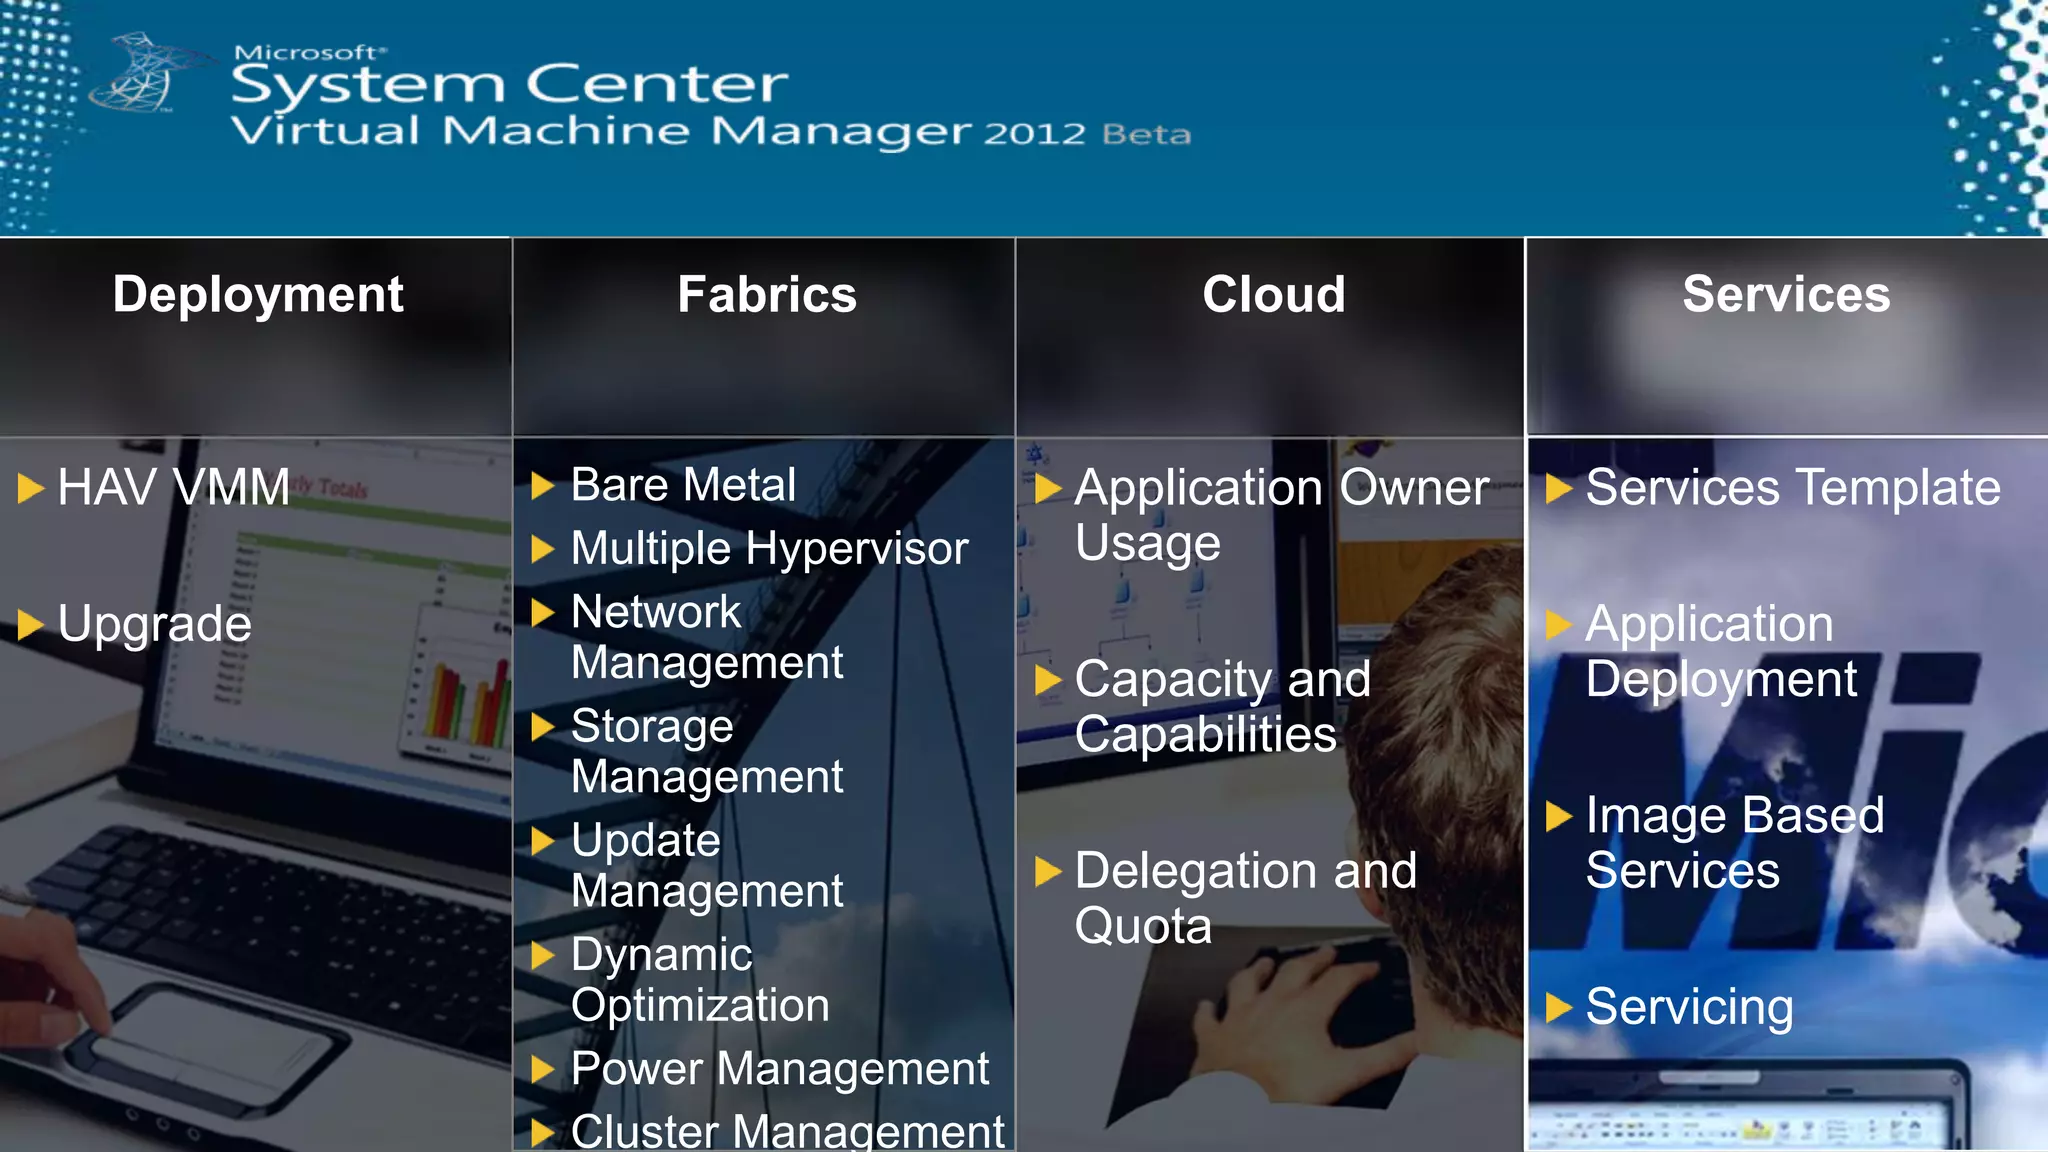The image size is (2048, 1152).
Task: Click the "Update Management" item
Action: 707,865
